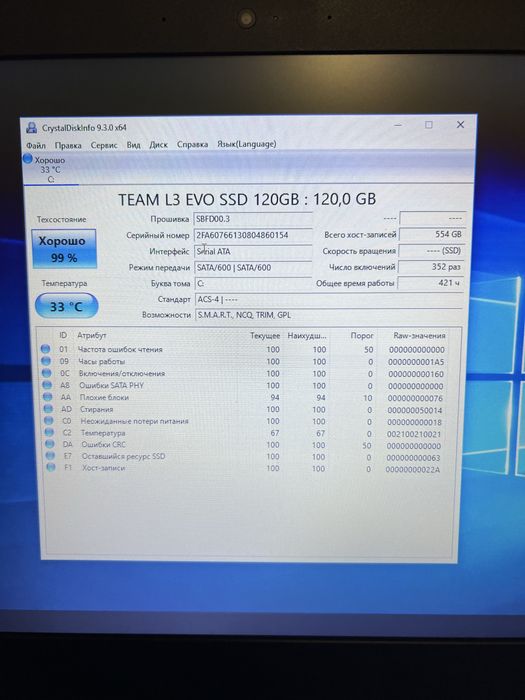This screenshot has height=700, width=525.
Task: Open the Файл menu
Action: click(36, 146)
